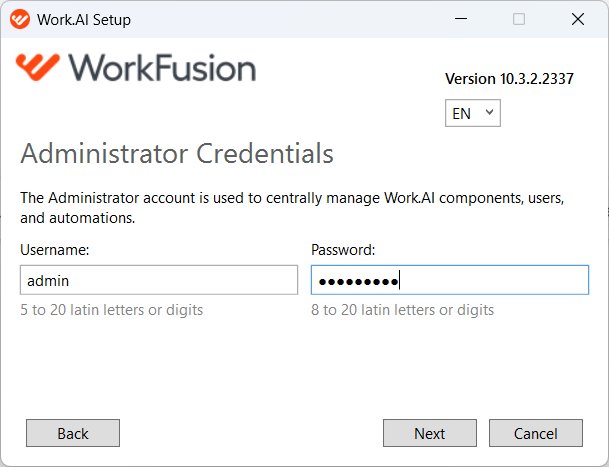Screen dimensions: 609x467
Task: Click the Administrator Credentials heading
Action: (x=177, y=153)
